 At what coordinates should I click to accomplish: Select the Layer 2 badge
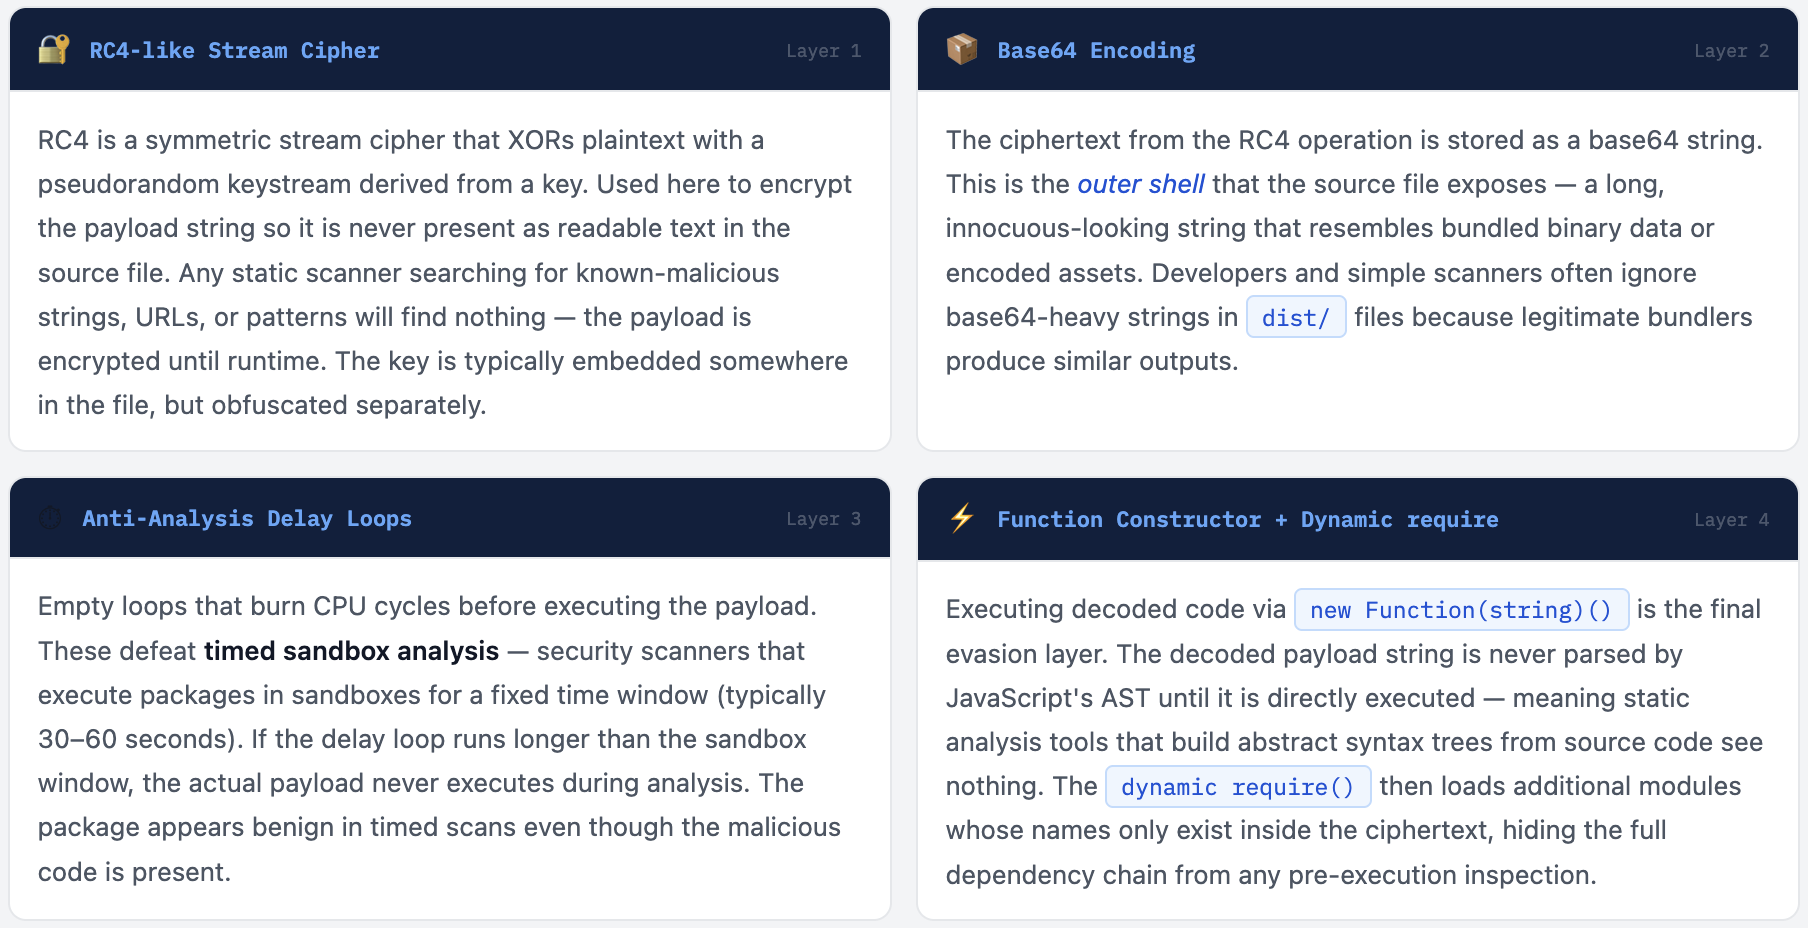1731,51
